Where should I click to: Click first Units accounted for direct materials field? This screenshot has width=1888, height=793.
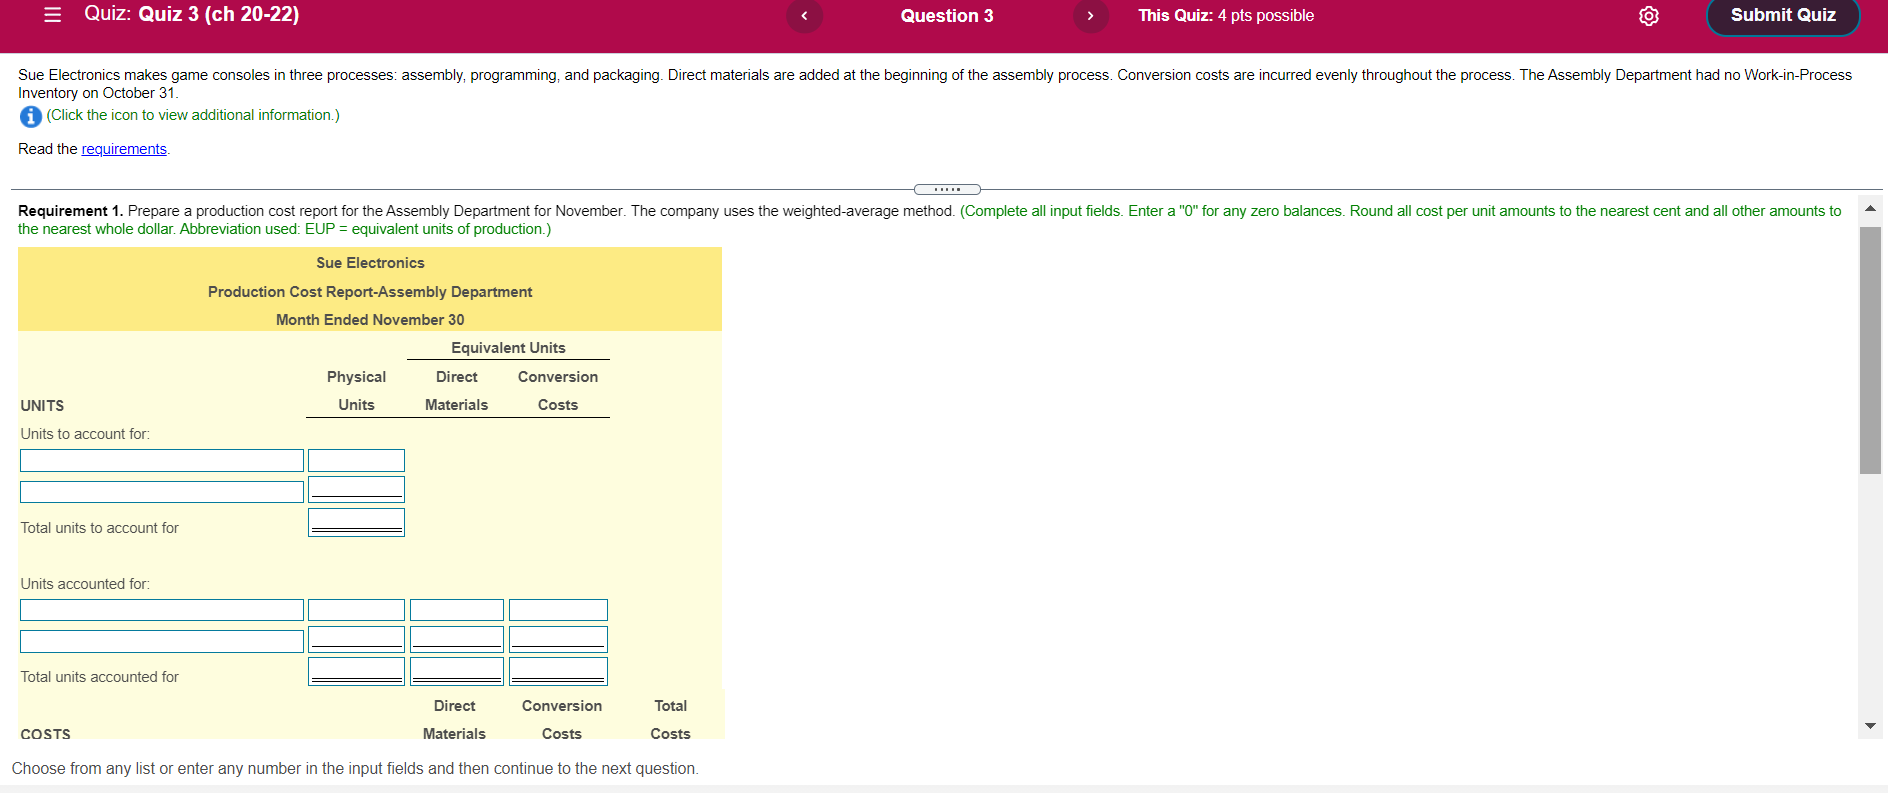point(457,610)
